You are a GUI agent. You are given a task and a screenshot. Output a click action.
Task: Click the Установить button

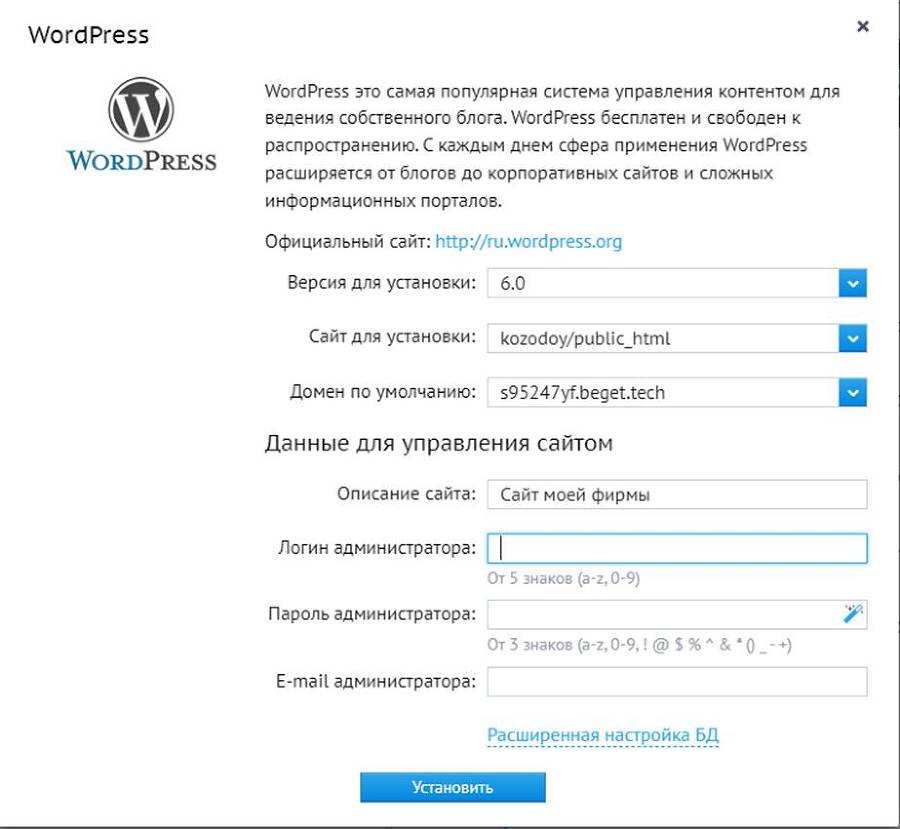(x=451, y=787)
